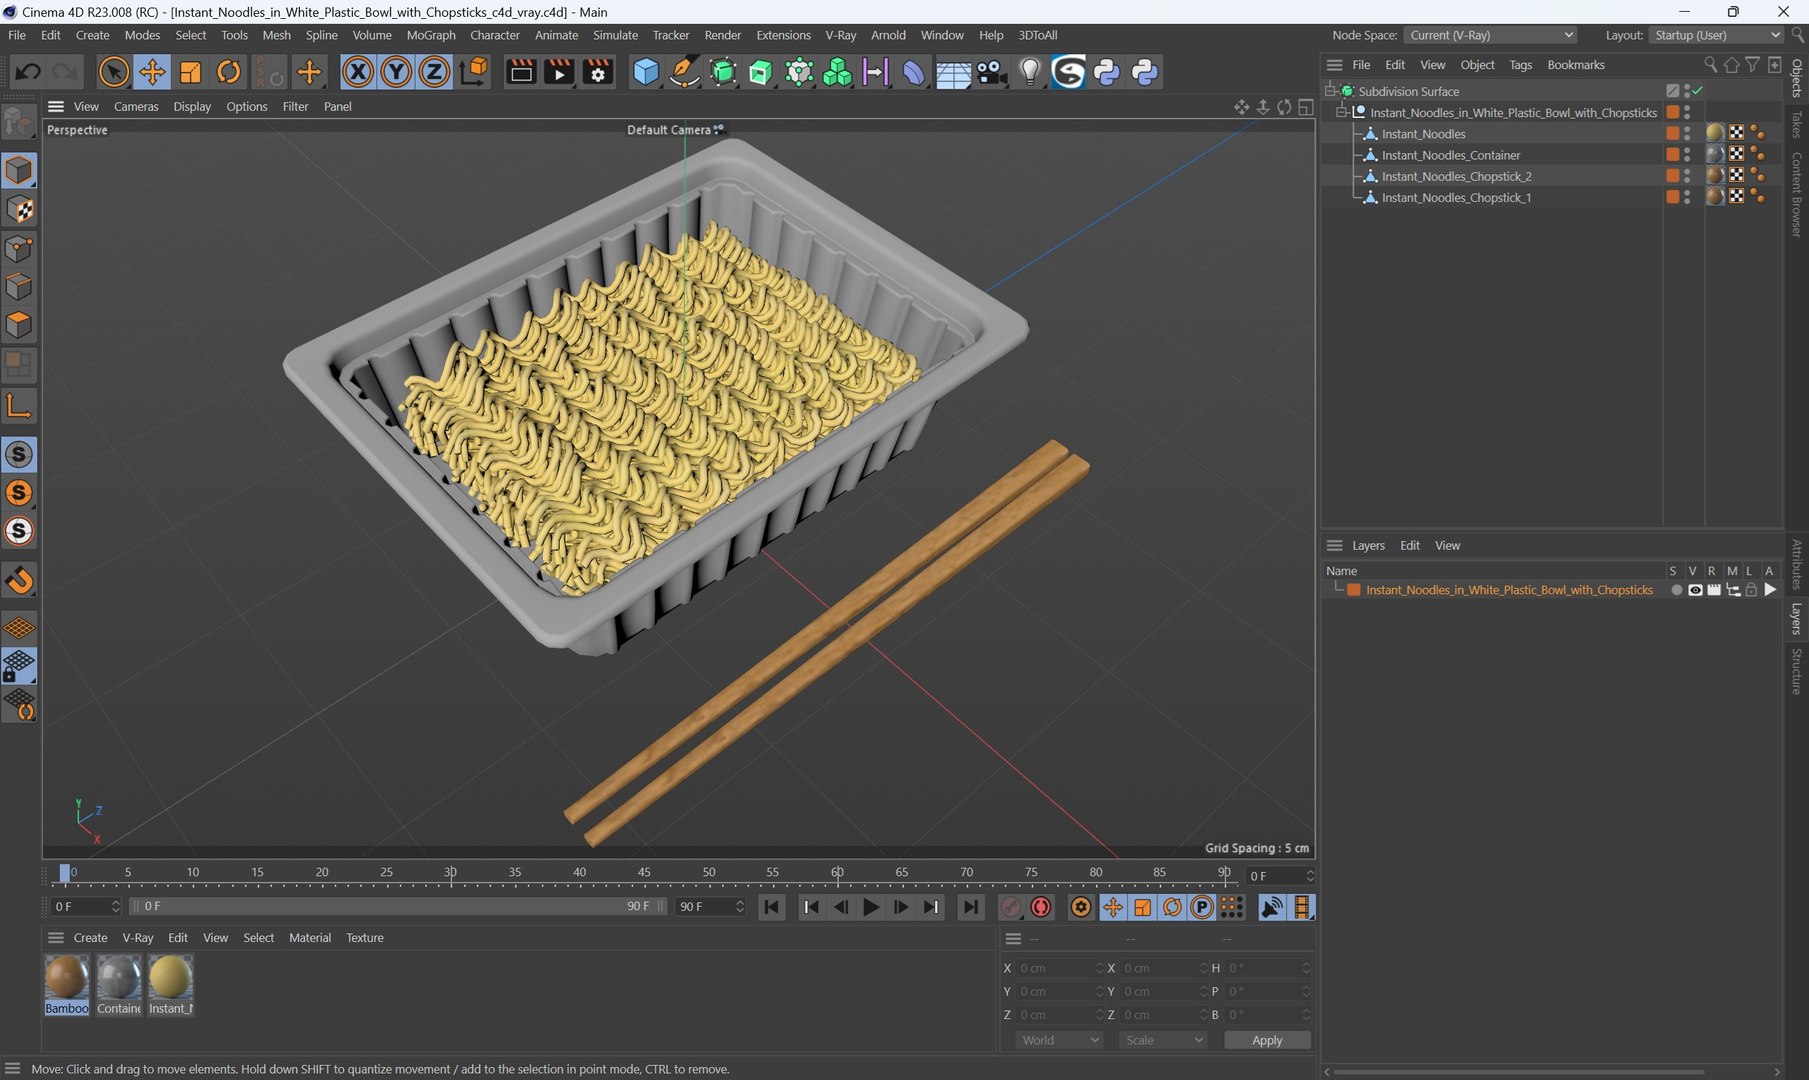Toggle X axis lock
Viewport: 1809px width, 1080px height.
pyautogui.click(x=358, y=72)
